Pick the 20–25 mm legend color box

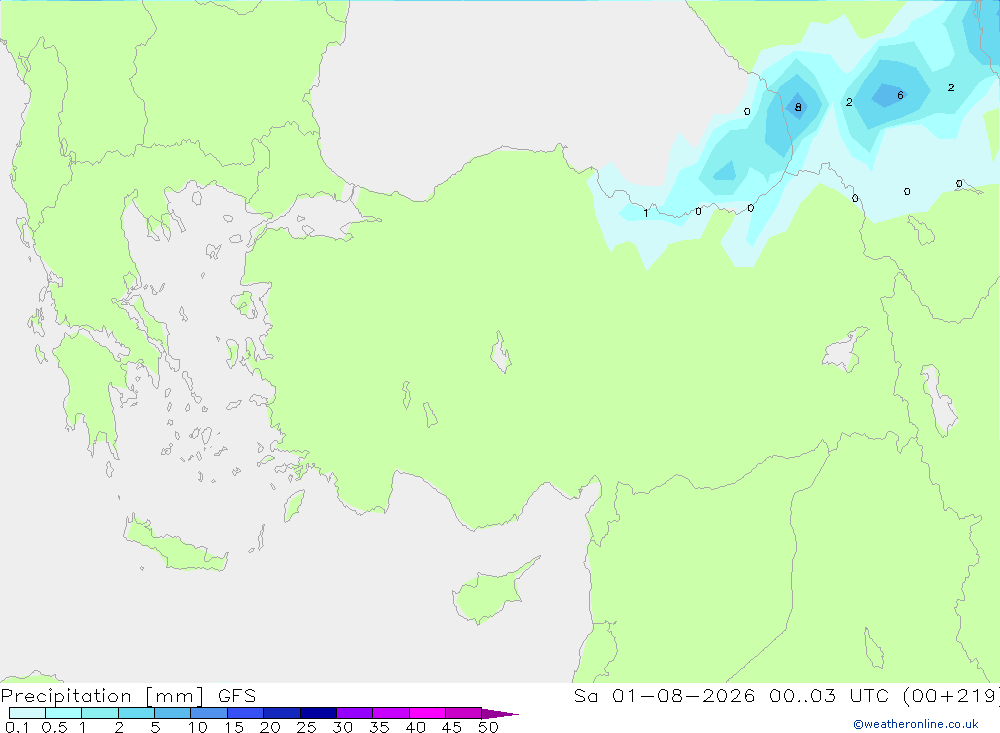(x=282, y=713)
